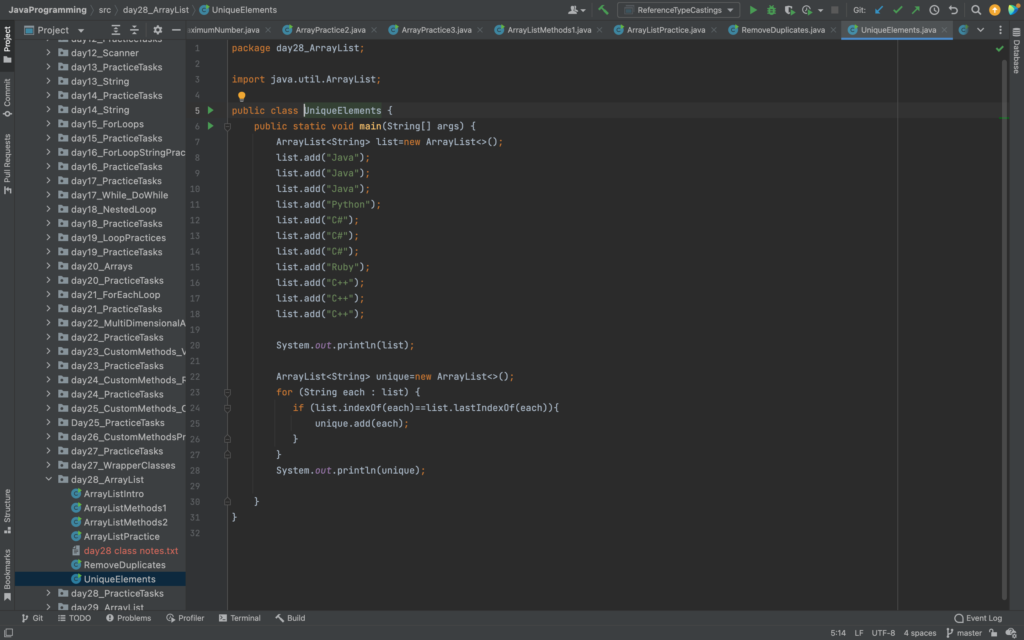Click the Git update project arrow
This screenshot has height=640, width=1024.
[879, 10]
